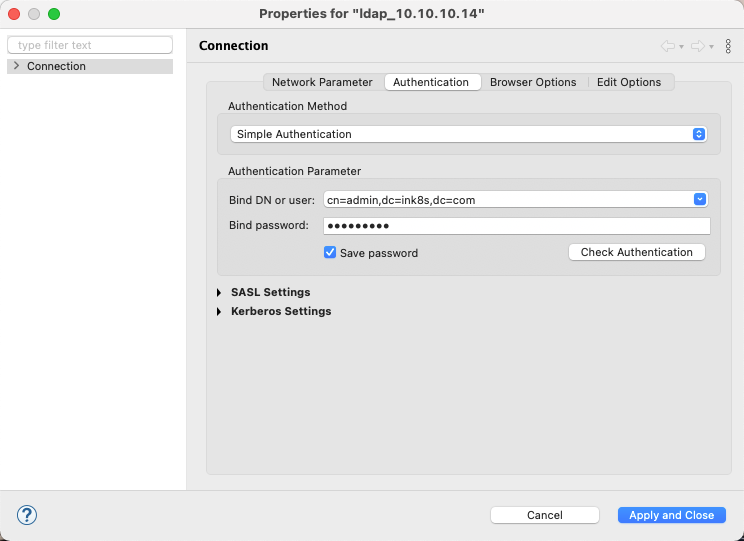Go back using the left arrow icon
The width and height of the screenshot is (744, 541).
668,46
